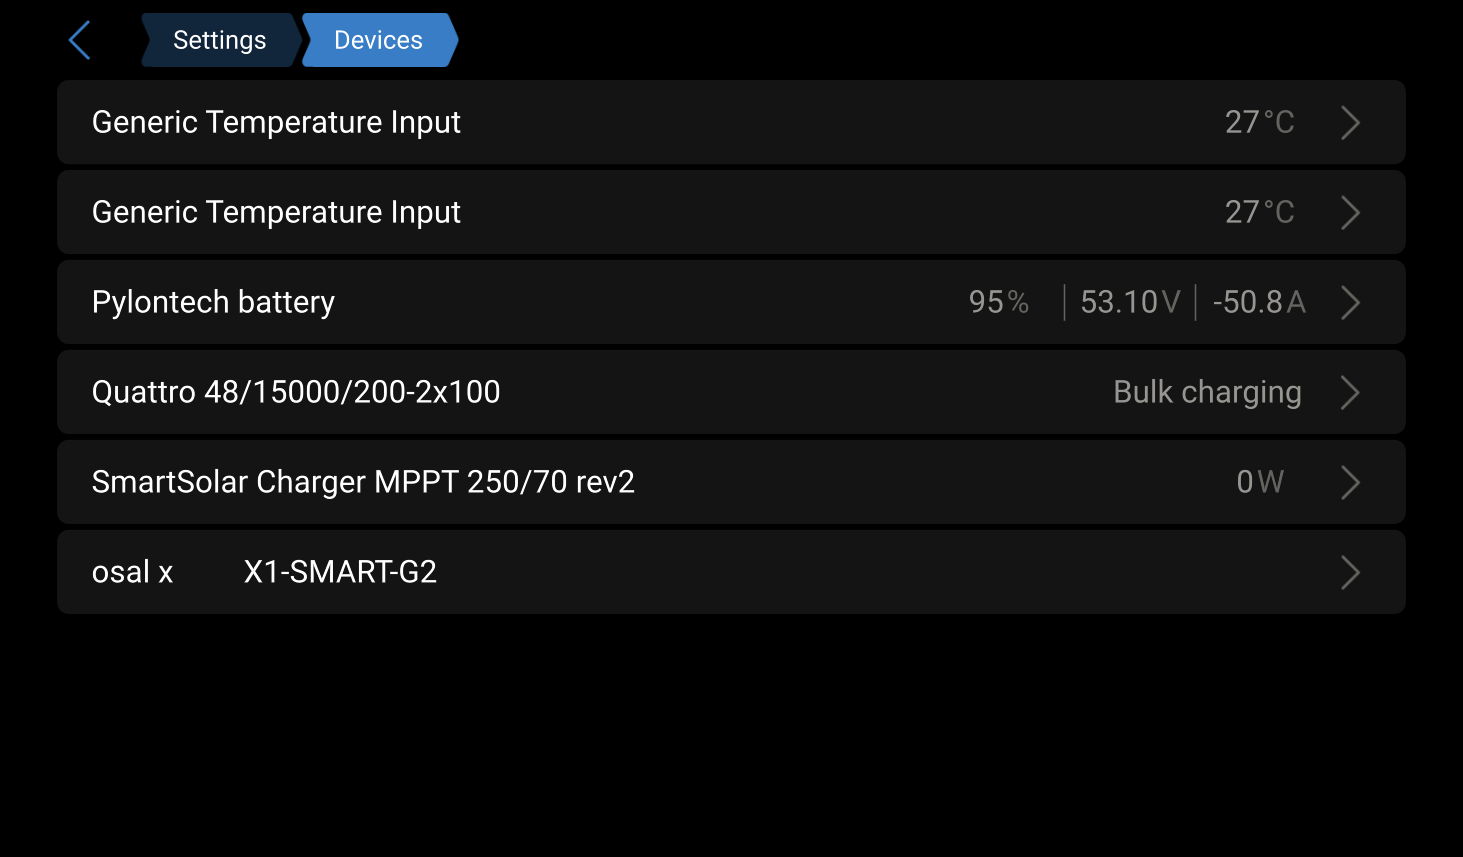Open the top Generic Temperature Input label
The image size is (1463, 857).
(x=276, y=122)
